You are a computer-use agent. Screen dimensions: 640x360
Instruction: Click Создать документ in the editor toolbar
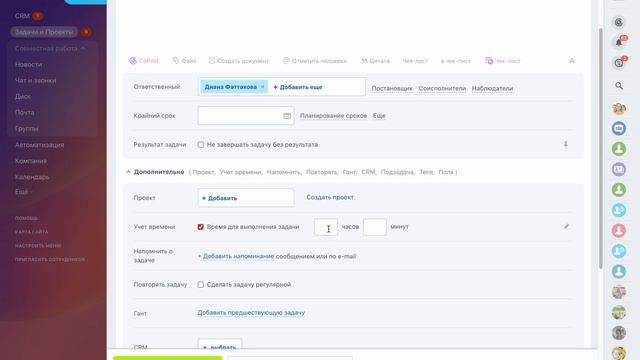[239, 61]
